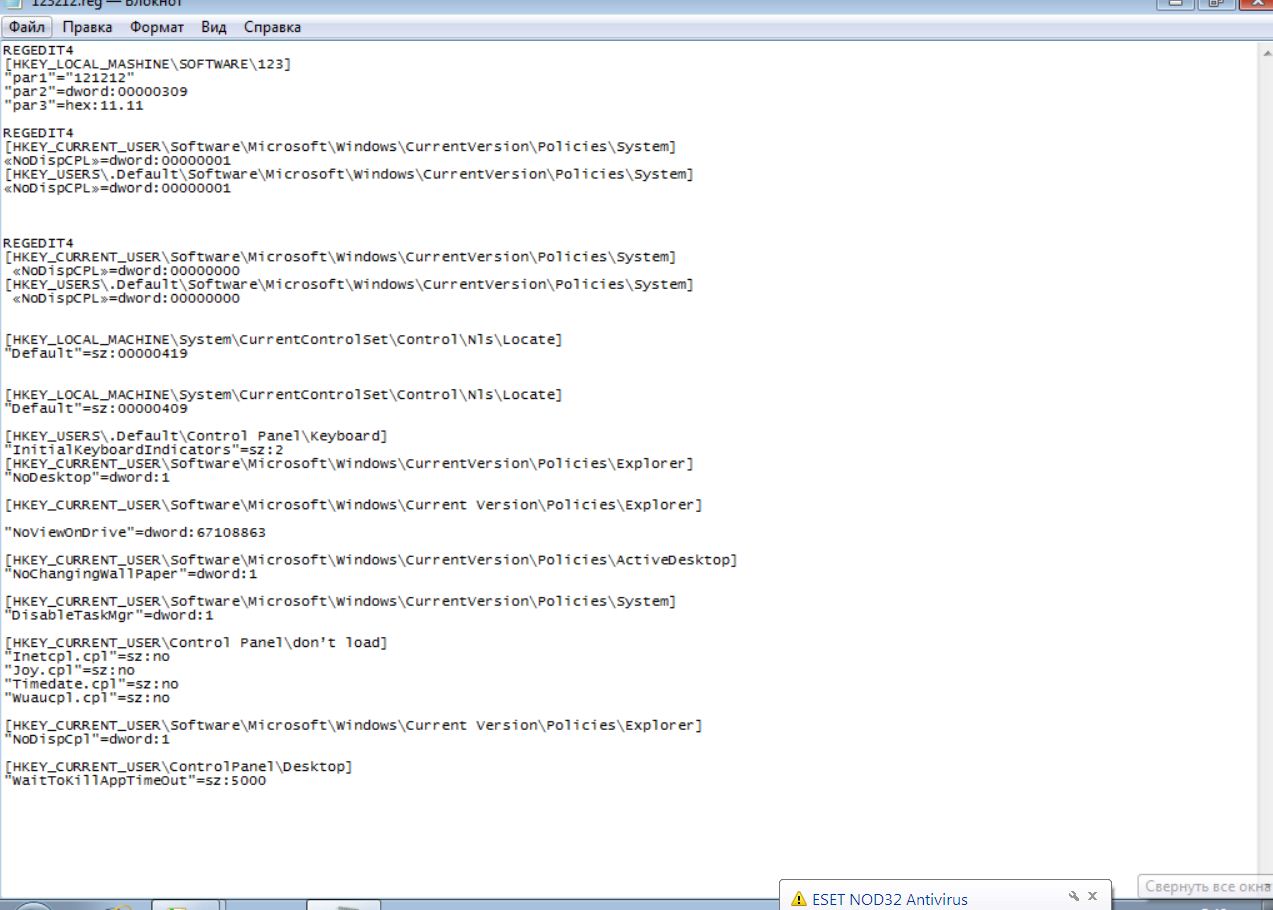Click the line "par3"=hex:11.11
Viewport: 1273px width, 910px height.
(74, 105)
